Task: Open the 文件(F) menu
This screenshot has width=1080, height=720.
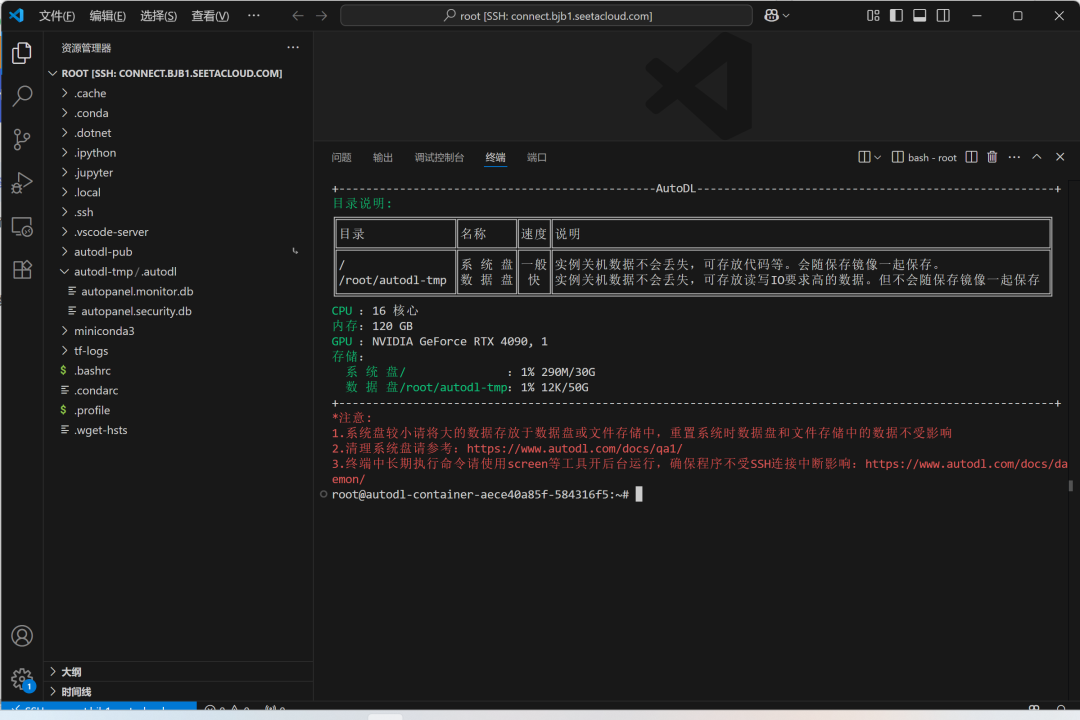Action: (x=56, y=15)
